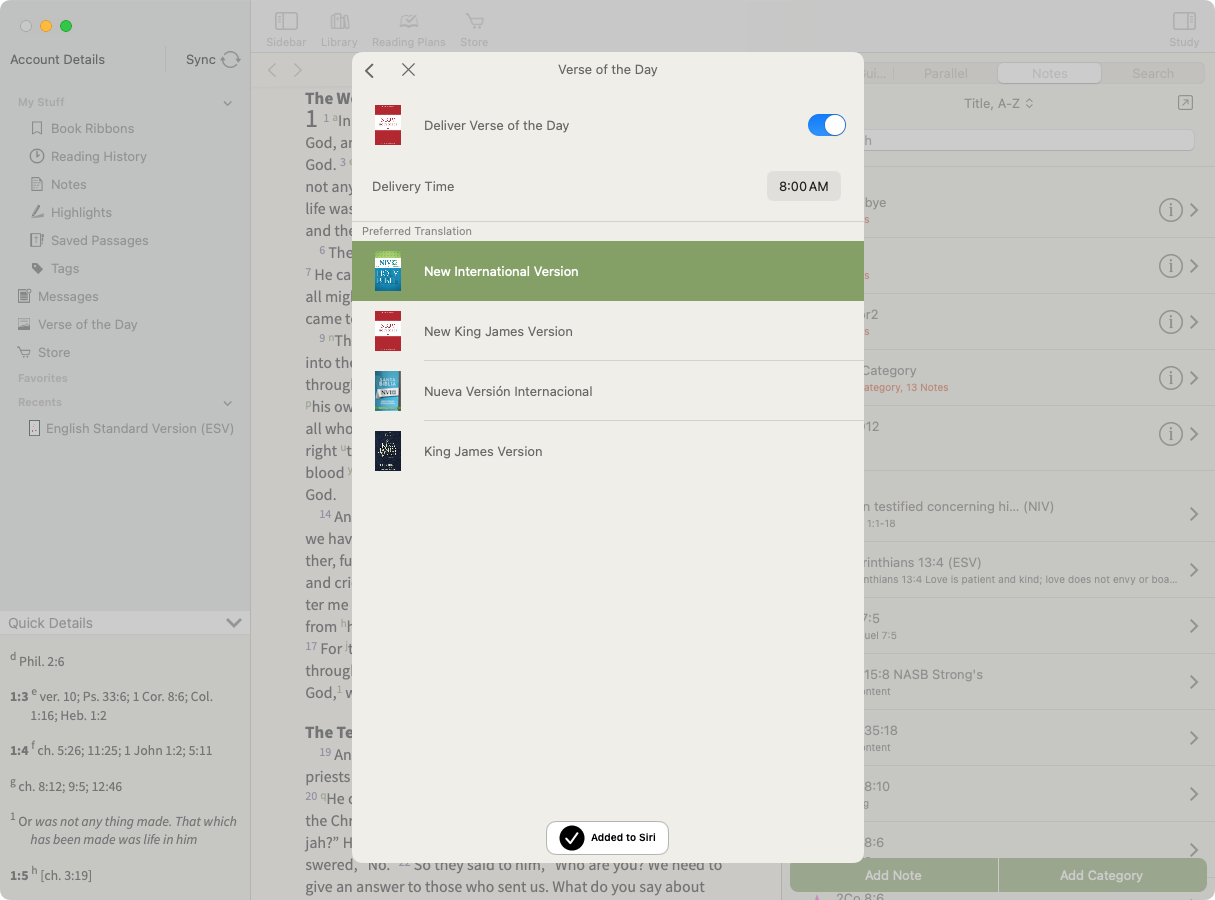Switch to the Parallel tab
Image resolution: width=1215 pixels, height=900 pixels.
[x=946, y=73]
